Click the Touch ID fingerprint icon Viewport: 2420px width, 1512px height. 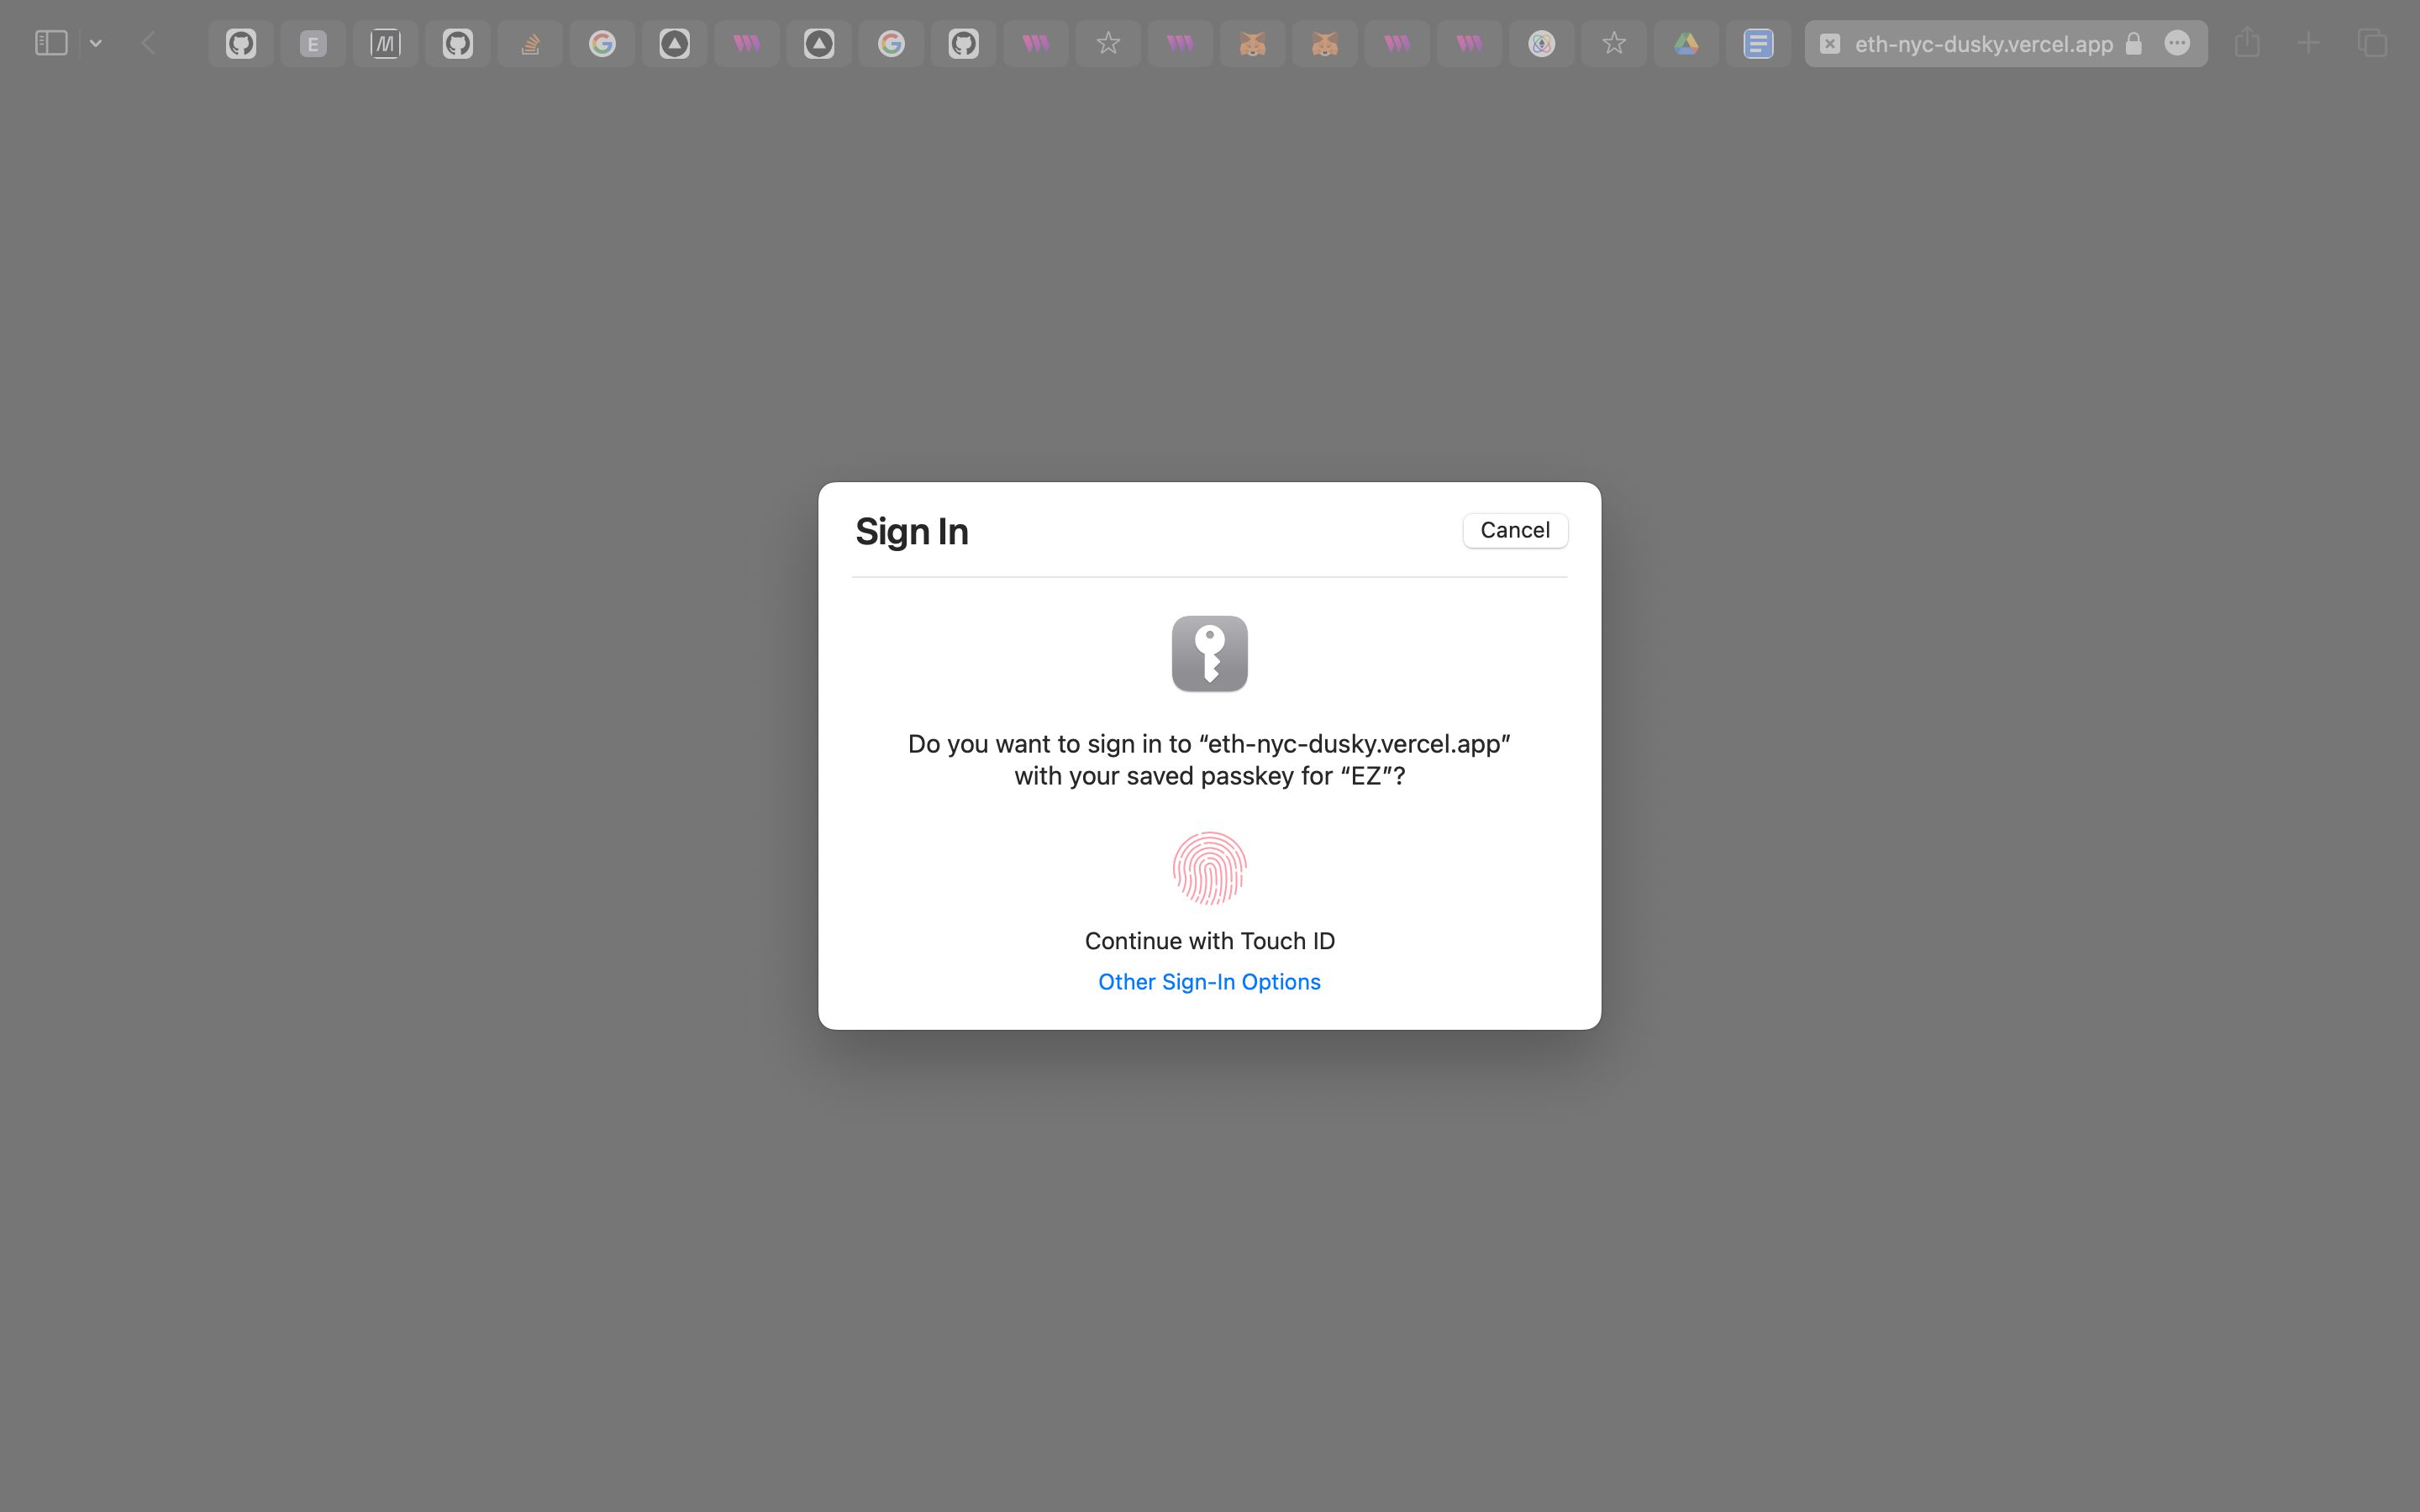1209,868
